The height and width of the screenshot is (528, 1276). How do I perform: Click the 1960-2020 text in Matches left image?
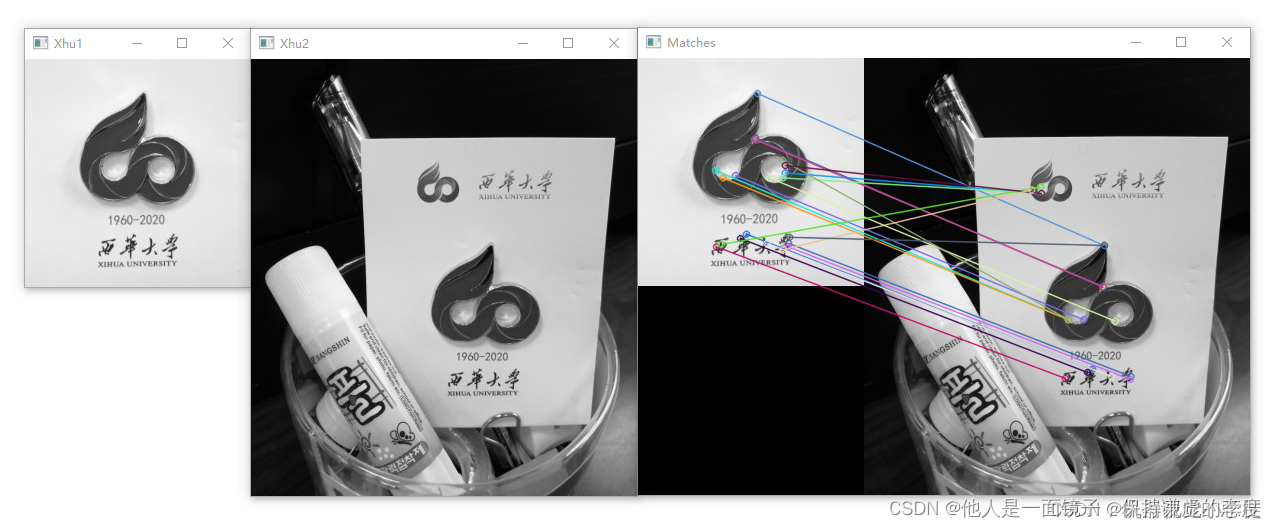tap(750, 219)
